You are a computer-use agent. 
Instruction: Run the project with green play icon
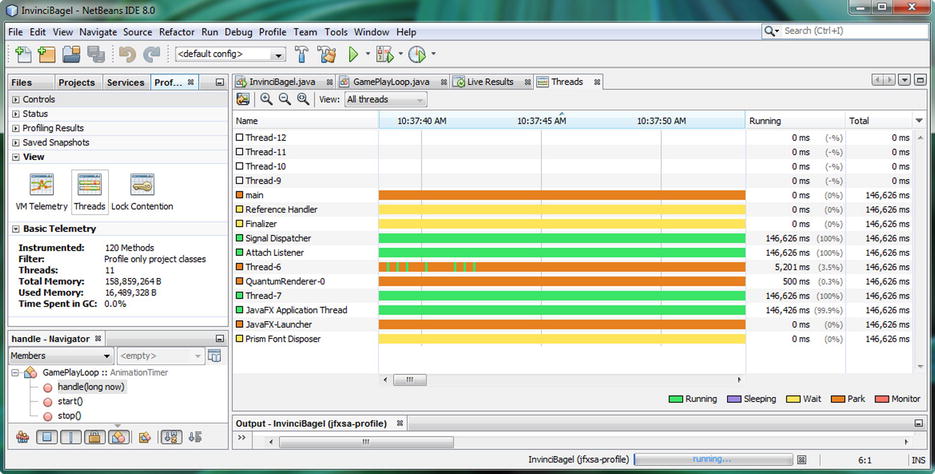[x=353, y=54]
